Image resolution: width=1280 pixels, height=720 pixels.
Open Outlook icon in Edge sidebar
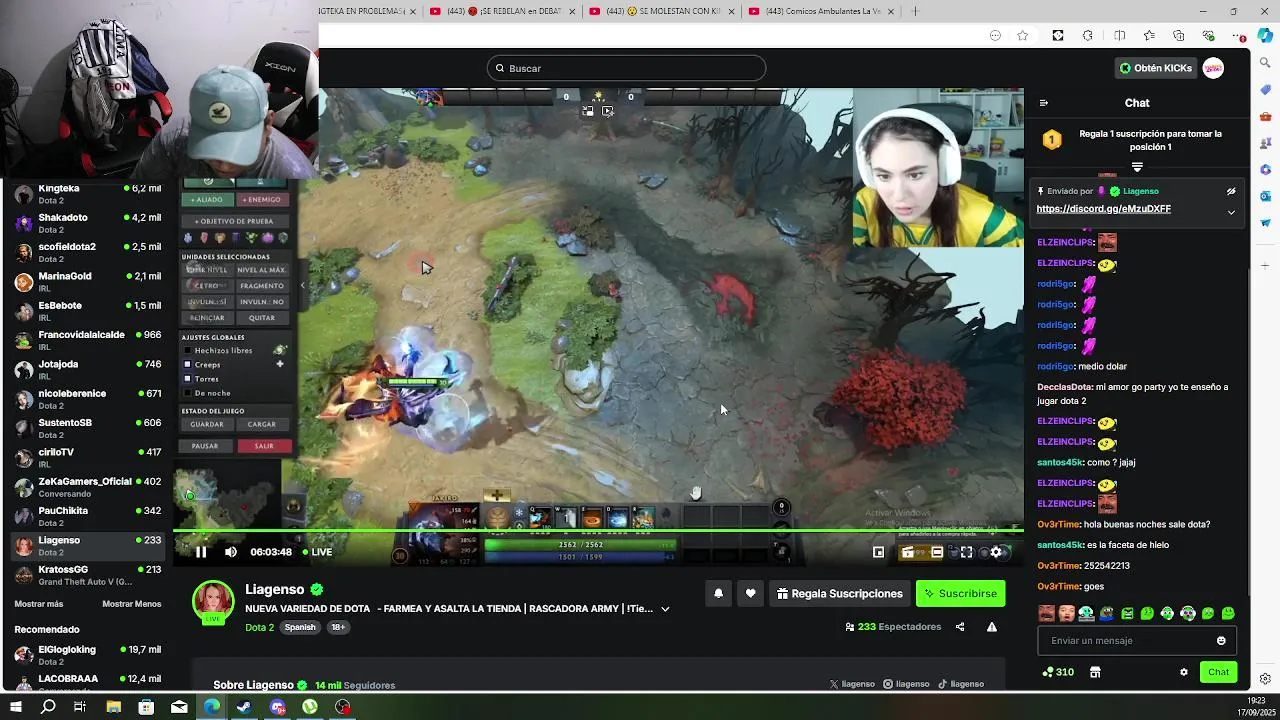coord(1265,196)
